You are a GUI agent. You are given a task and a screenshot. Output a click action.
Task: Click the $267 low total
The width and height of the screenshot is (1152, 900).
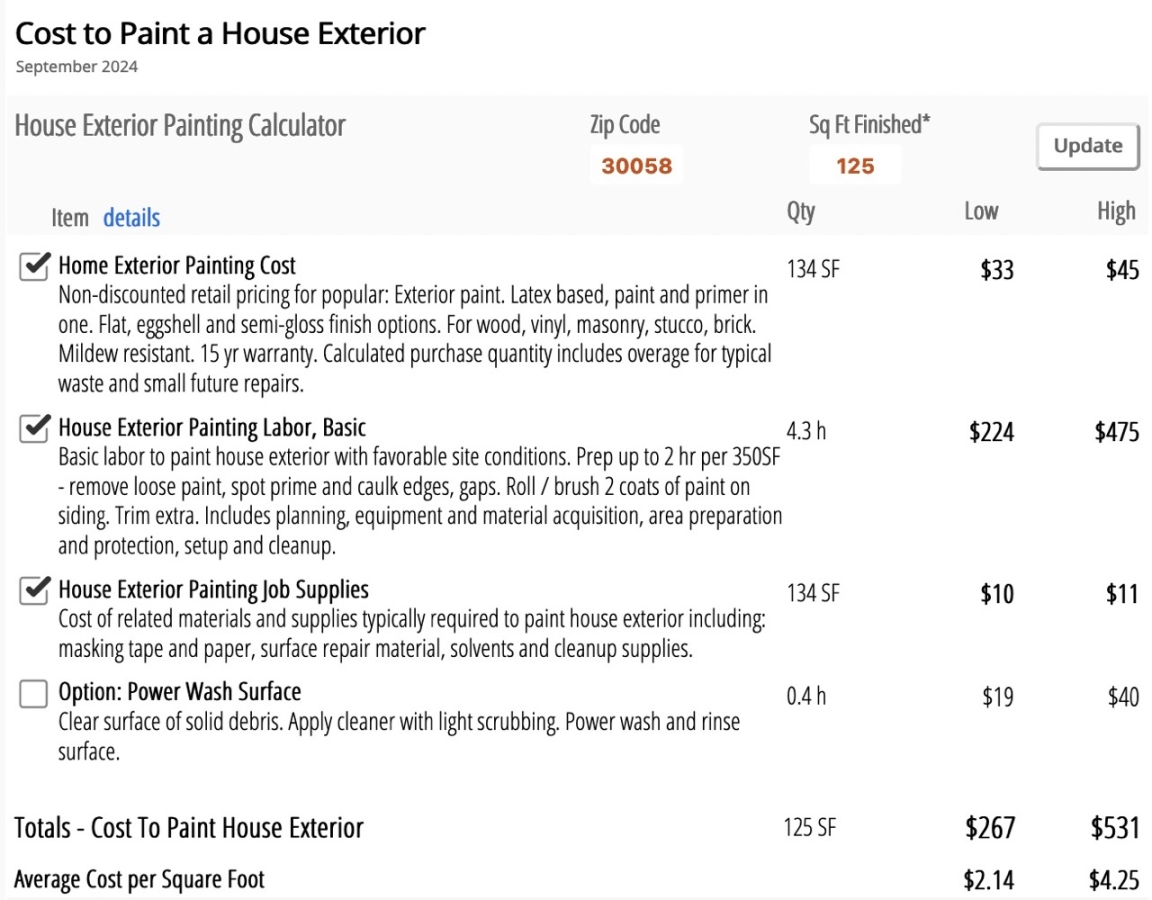tap(990, 828)
